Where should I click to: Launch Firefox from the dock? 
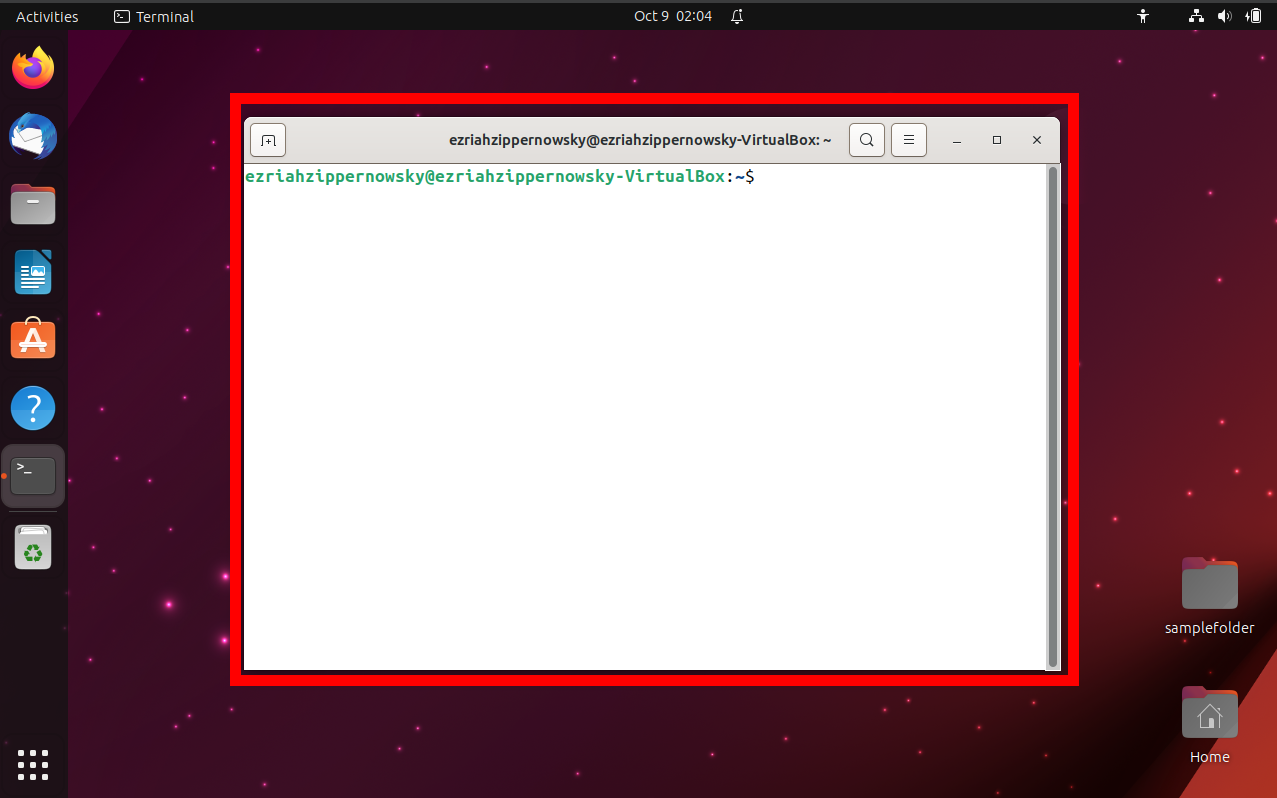point(33,68)
